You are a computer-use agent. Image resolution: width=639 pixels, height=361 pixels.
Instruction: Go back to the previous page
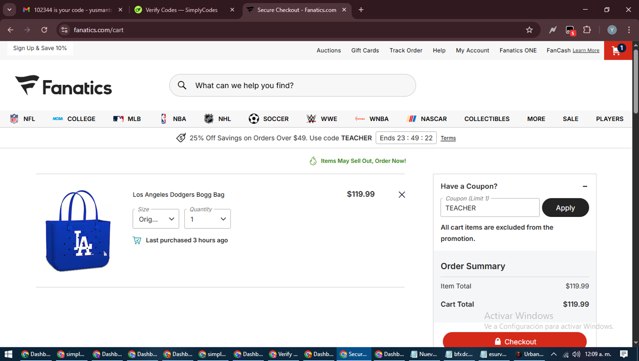tap(10, 30)
